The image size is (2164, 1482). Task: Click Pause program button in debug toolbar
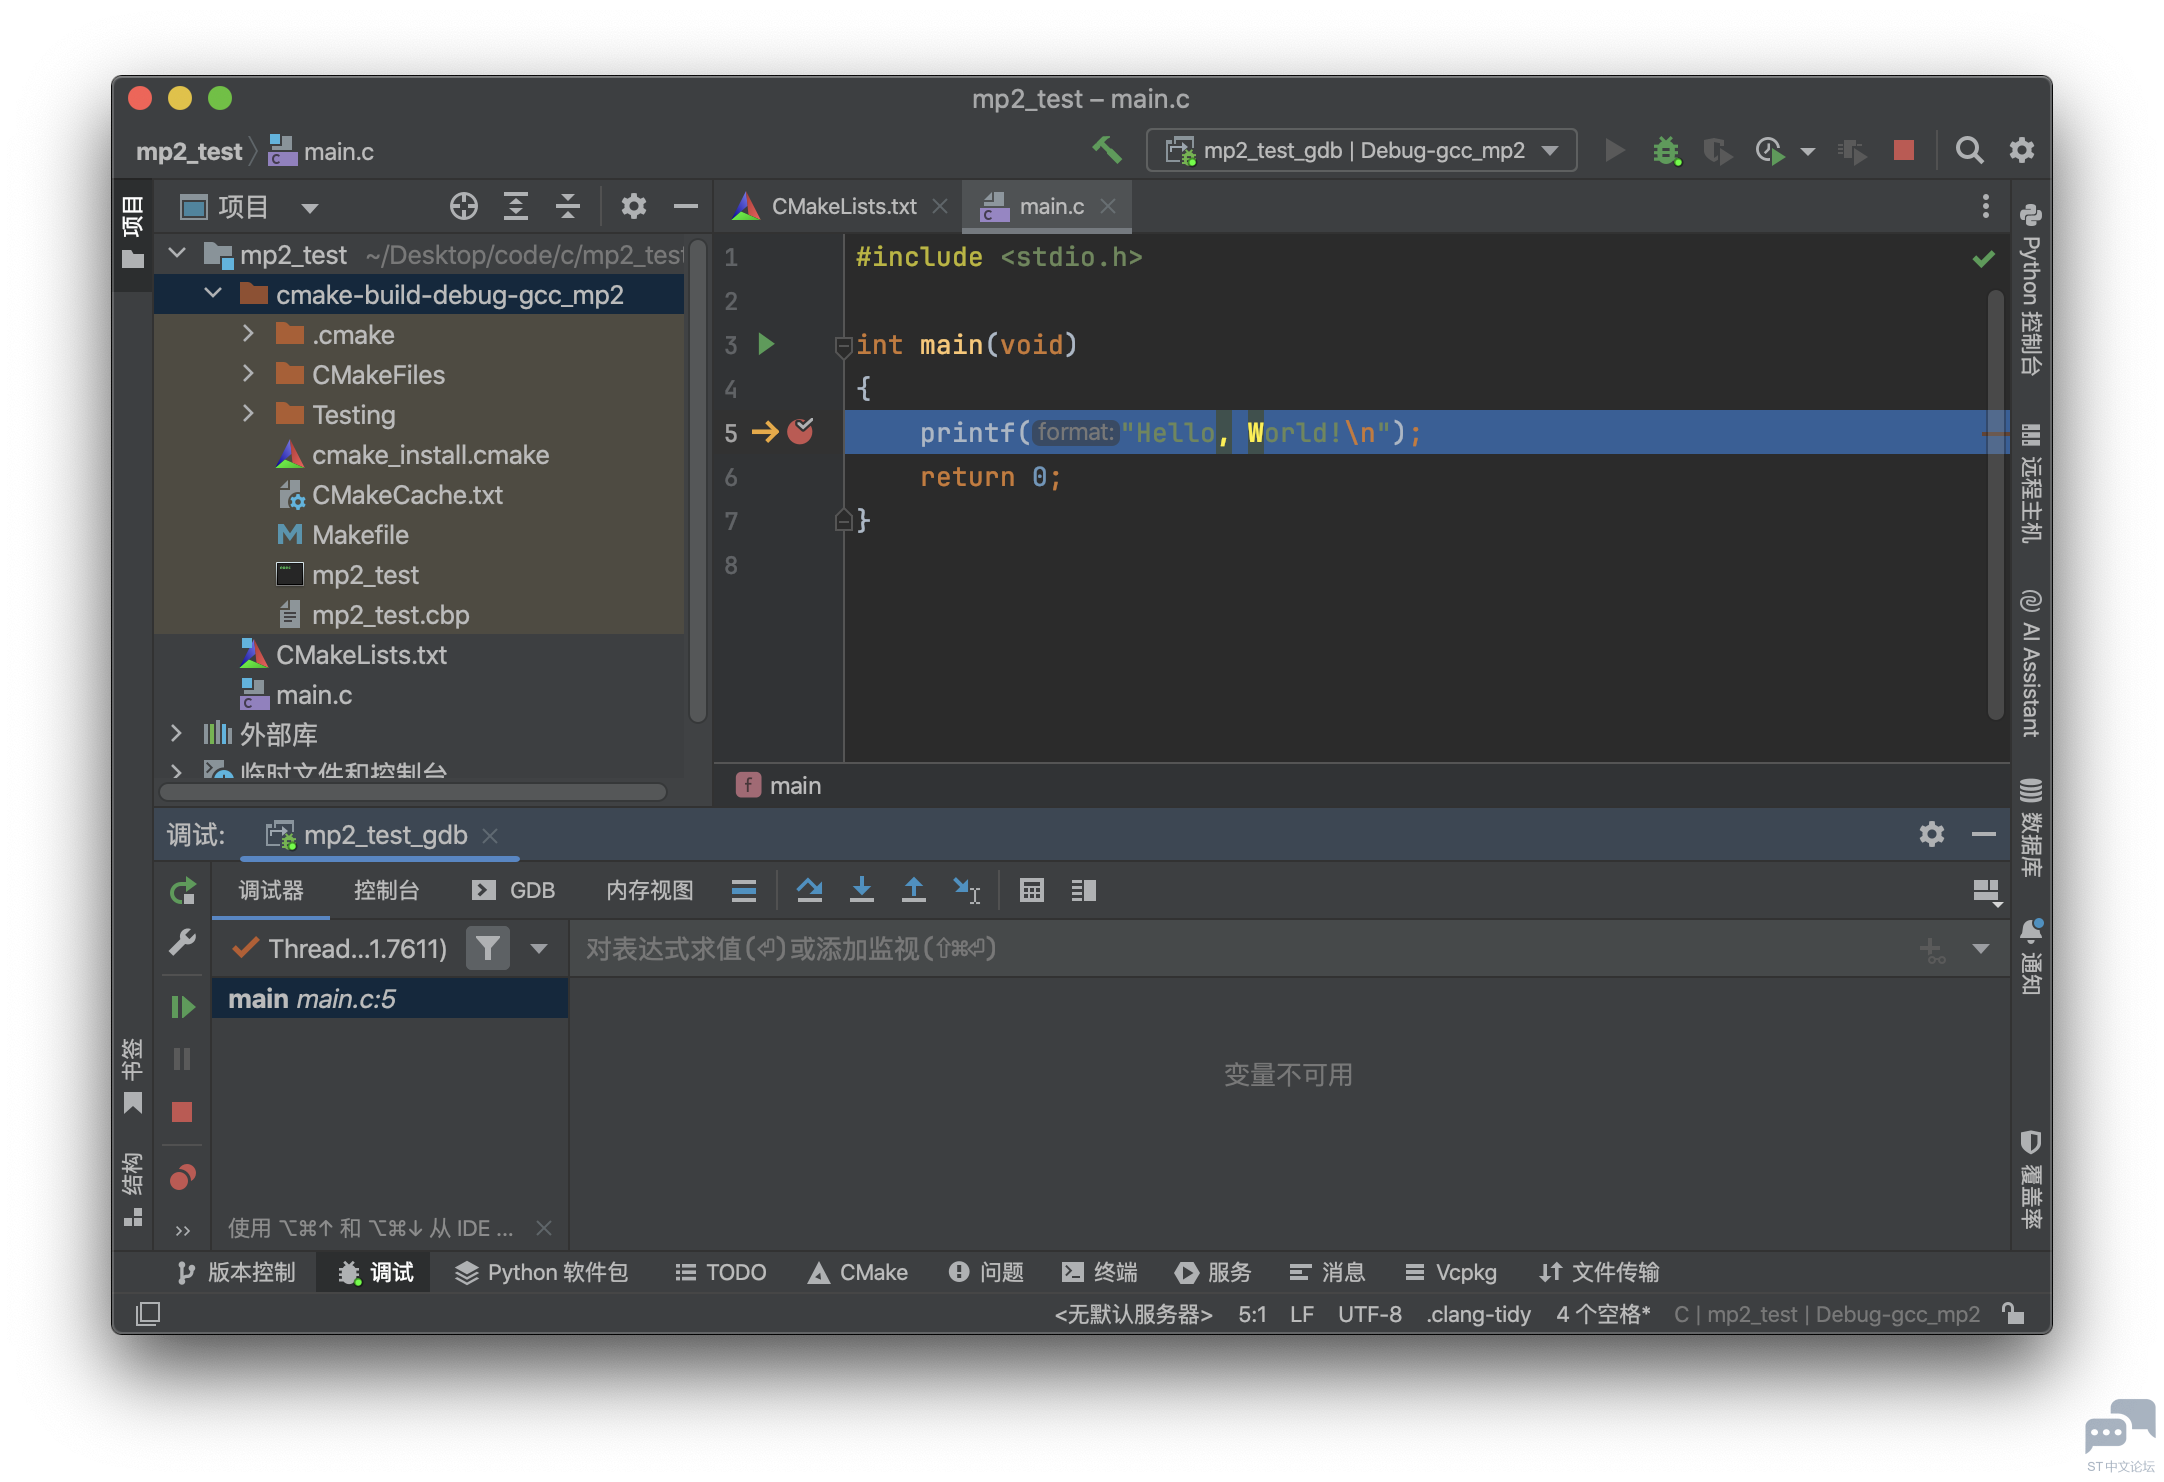tap(184, 1056)
